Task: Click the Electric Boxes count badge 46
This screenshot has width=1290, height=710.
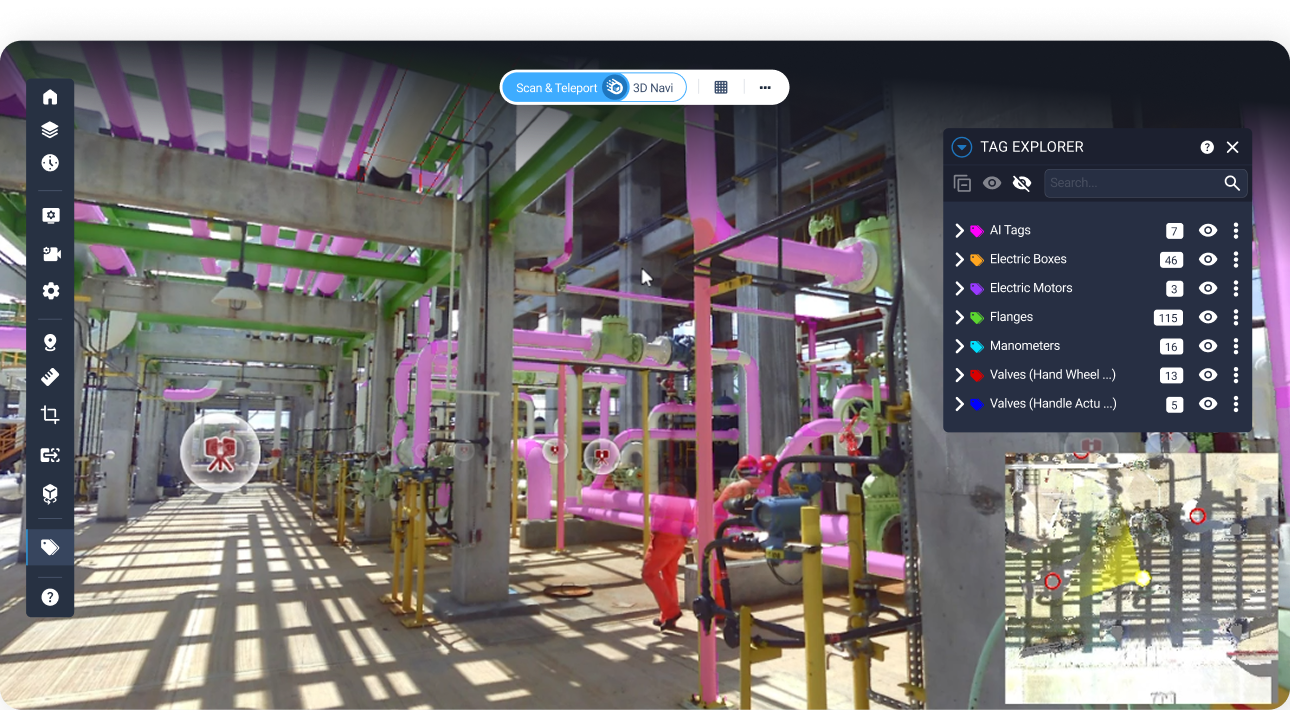Action: [x=1171, y=260]
